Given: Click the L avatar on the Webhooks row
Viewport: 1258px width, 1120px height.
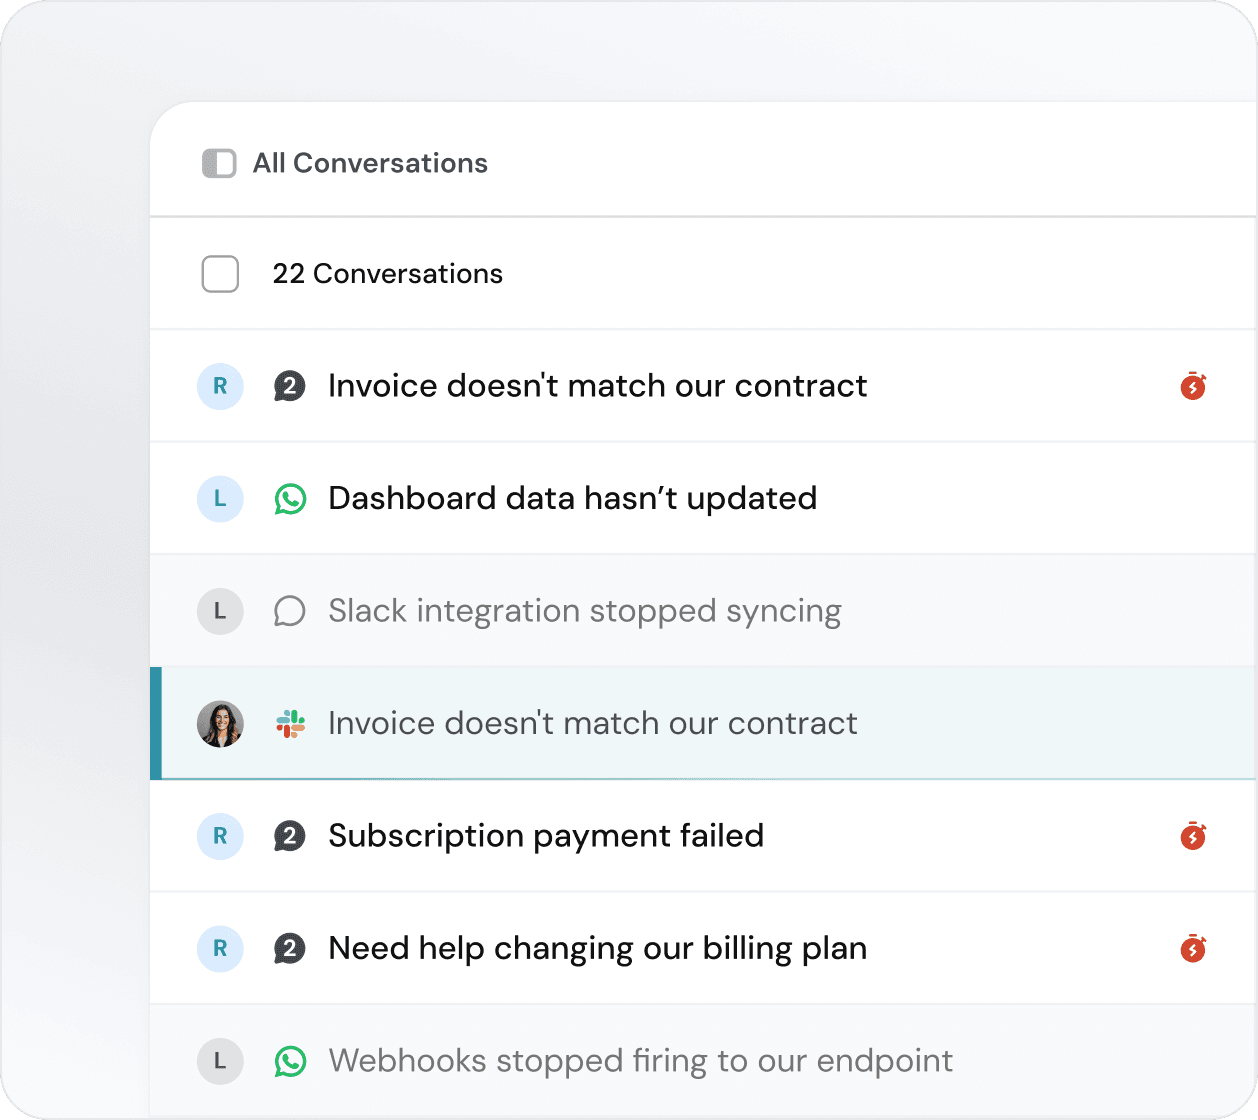Looking at the screenshot, I should pos(220,1061).
